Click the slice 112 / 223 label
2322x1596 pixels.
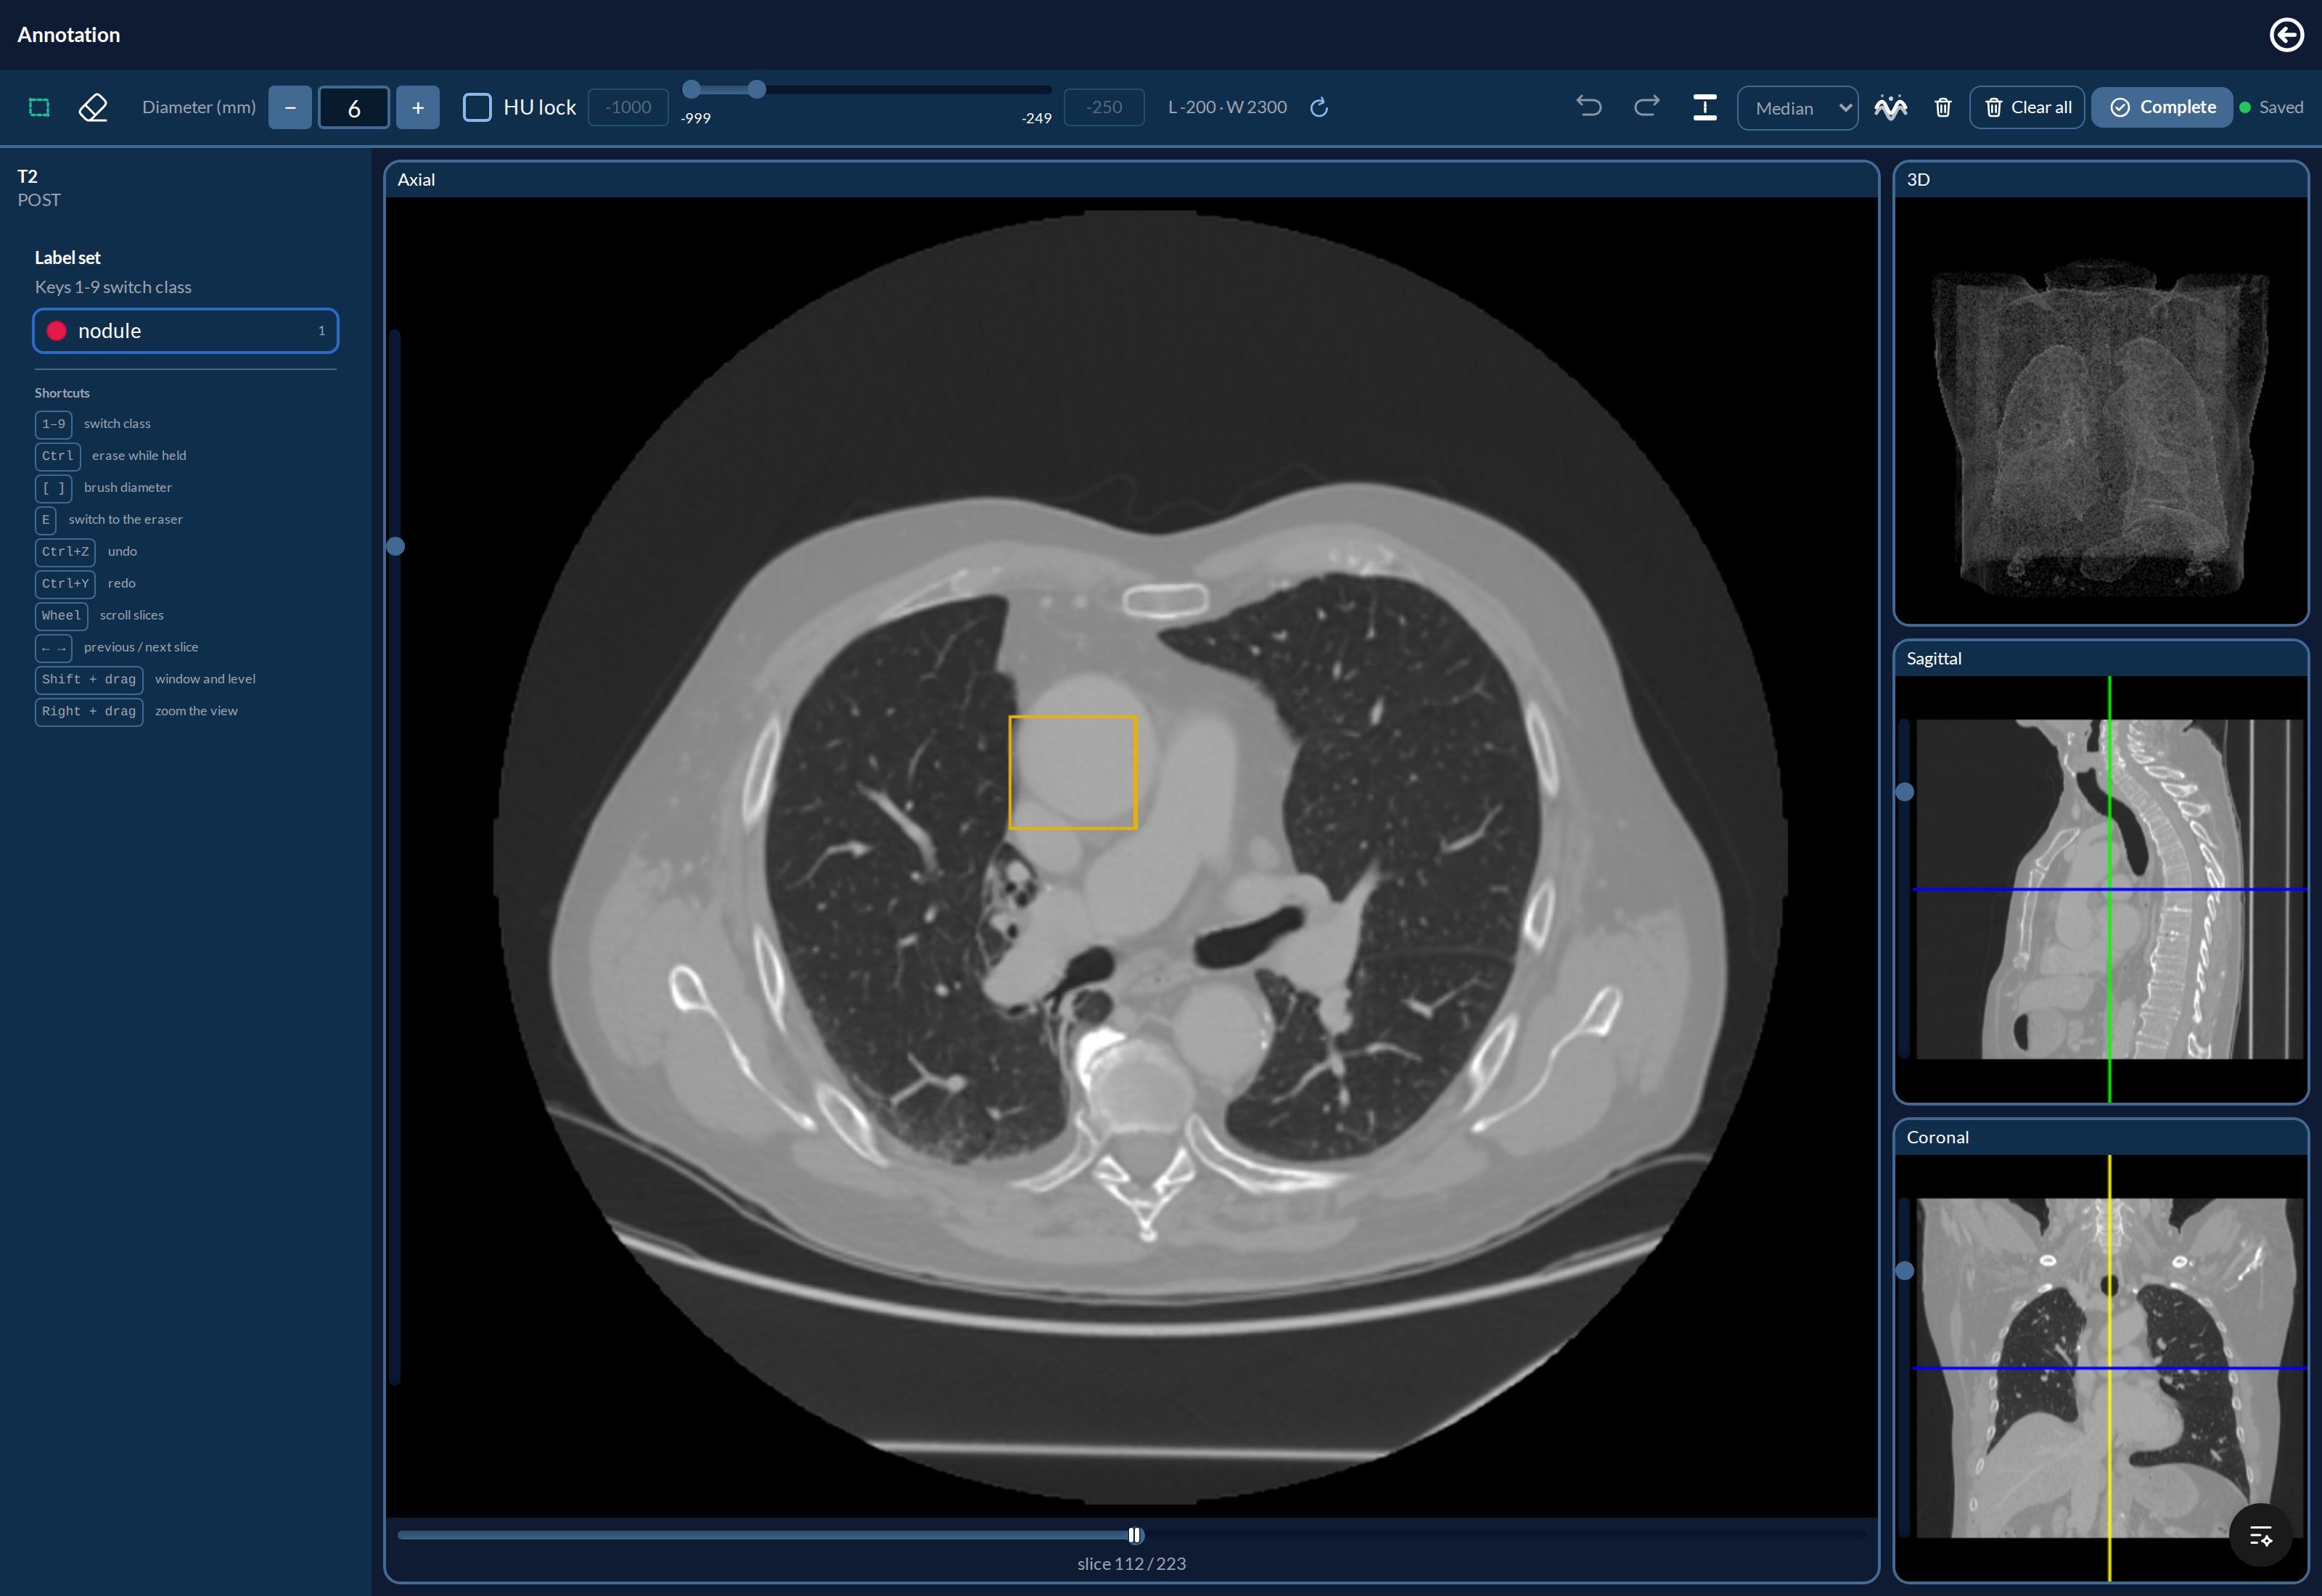tap(1131, 1564)
